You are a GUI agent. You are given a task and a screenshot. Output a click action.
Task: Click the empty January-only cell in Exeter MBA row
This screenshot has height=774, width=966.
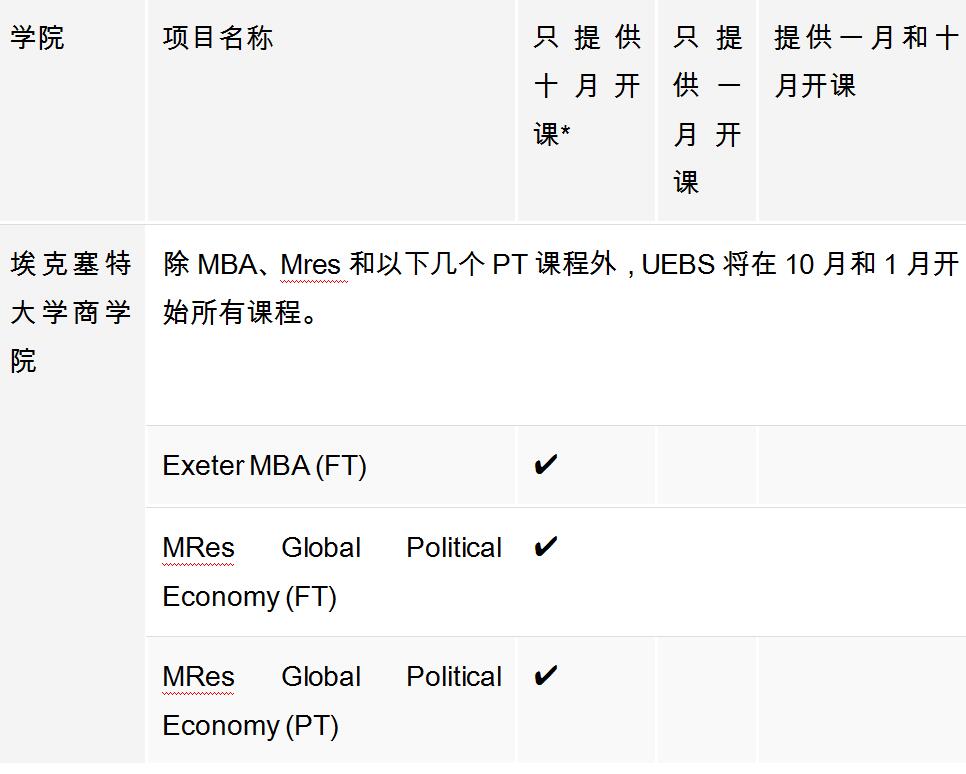click(x=707, y=466)
